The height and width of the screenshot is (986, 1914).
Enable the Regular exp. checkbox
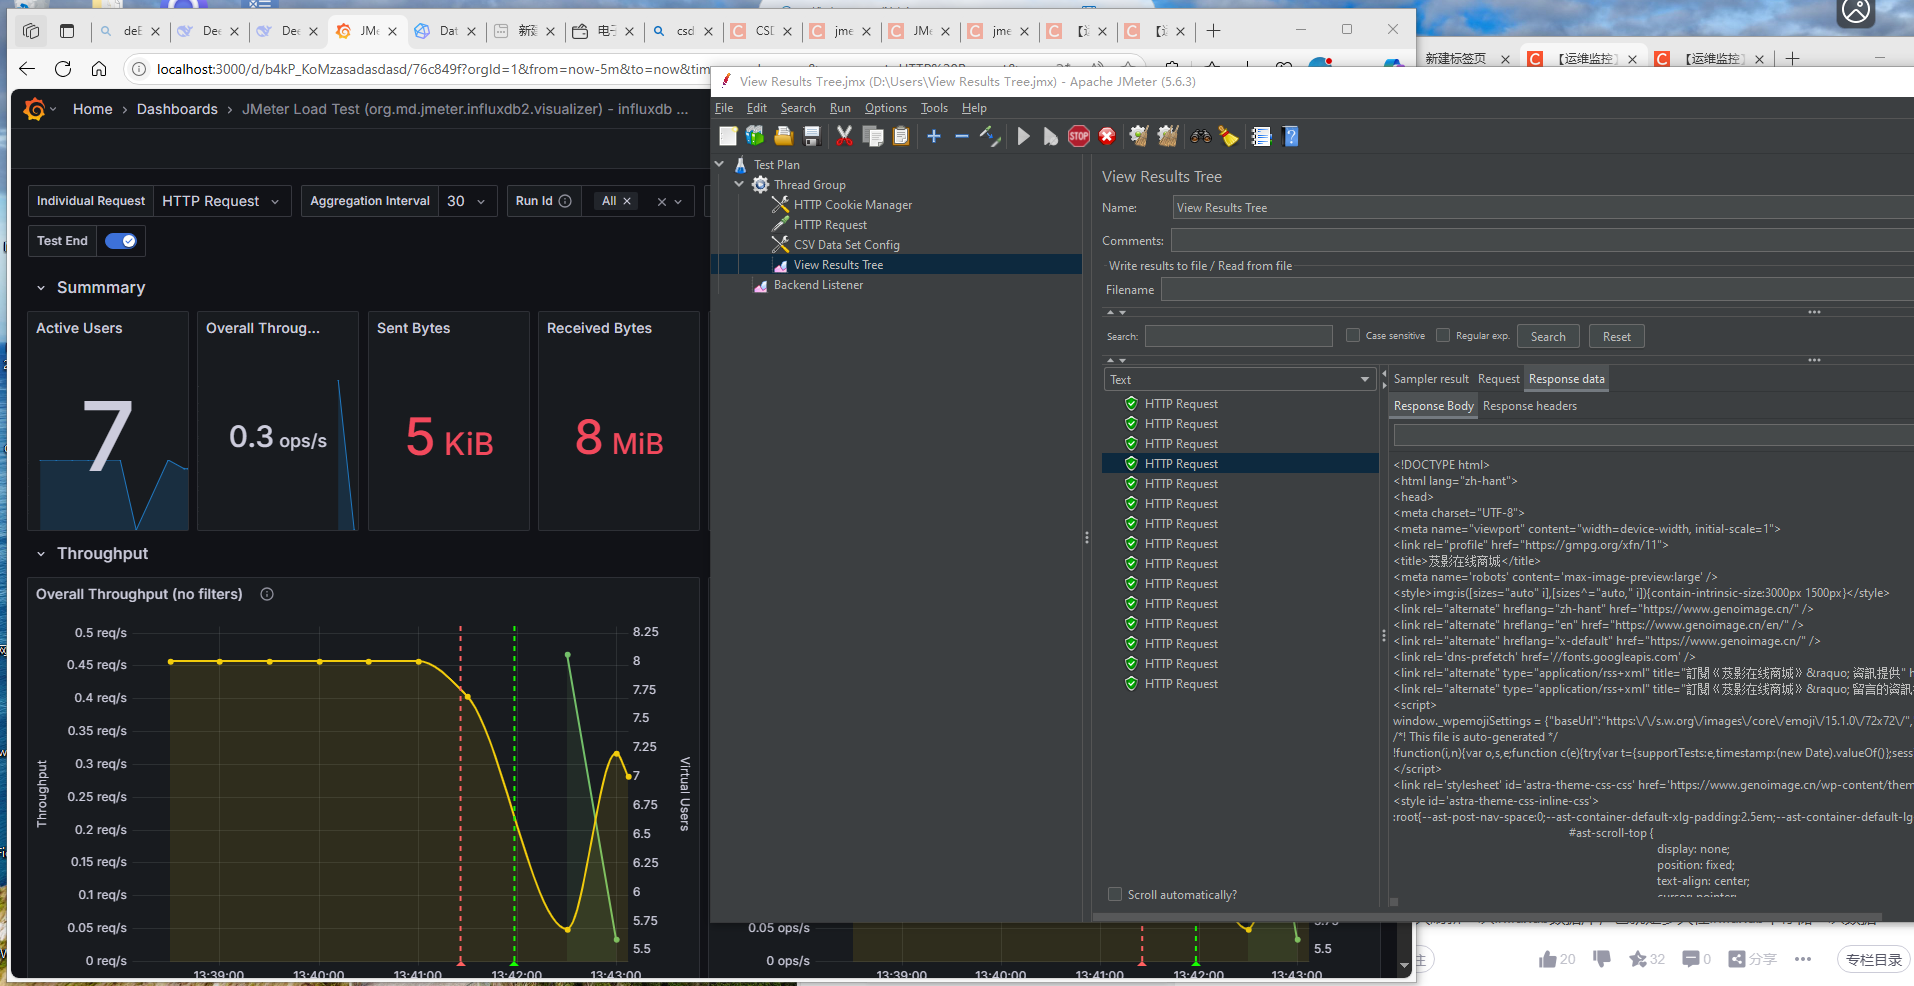[1443, 336]
